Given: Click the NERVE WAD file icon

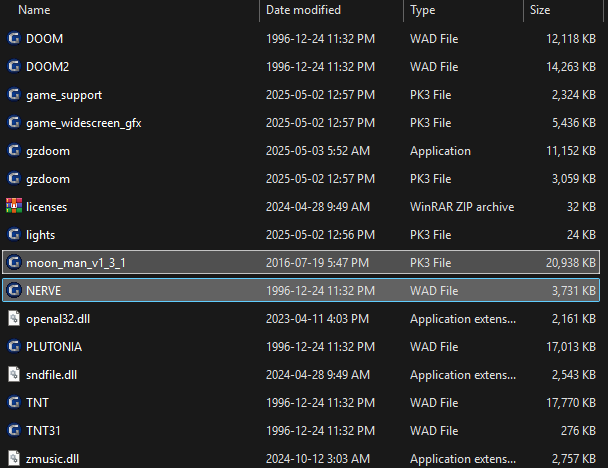Looking at the screenshot, I should pyautogui.click(x=14, y=290).
